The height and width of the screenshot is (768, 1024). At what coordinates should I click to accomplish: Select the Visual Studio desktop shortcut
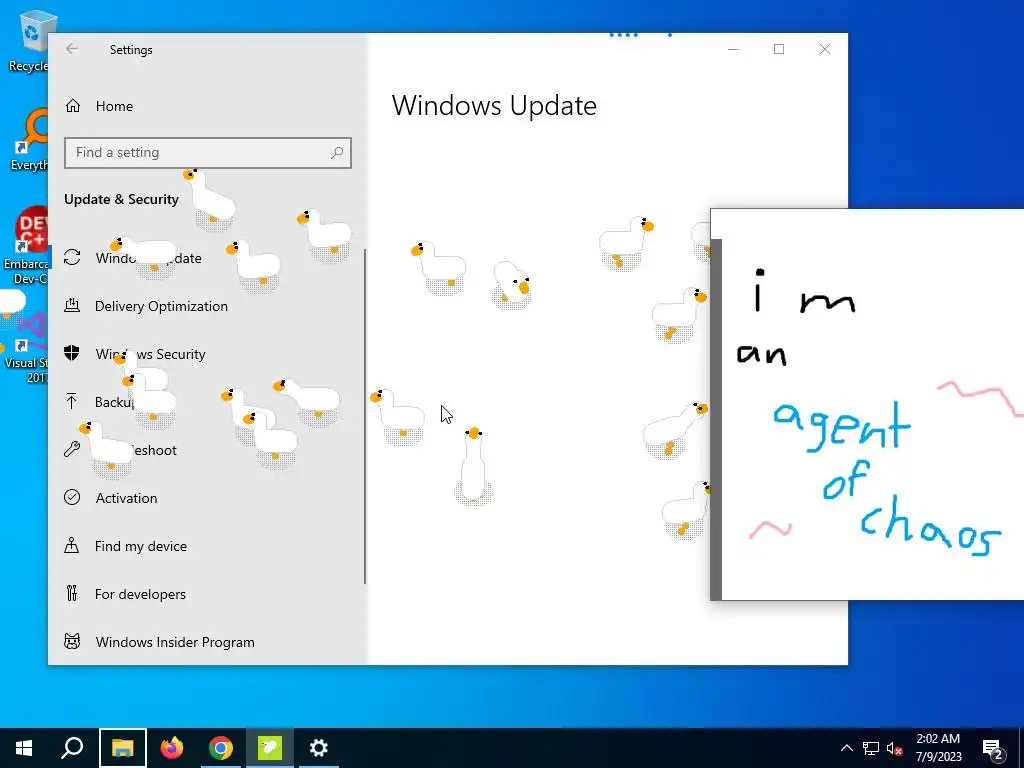(x=26, y=348)
